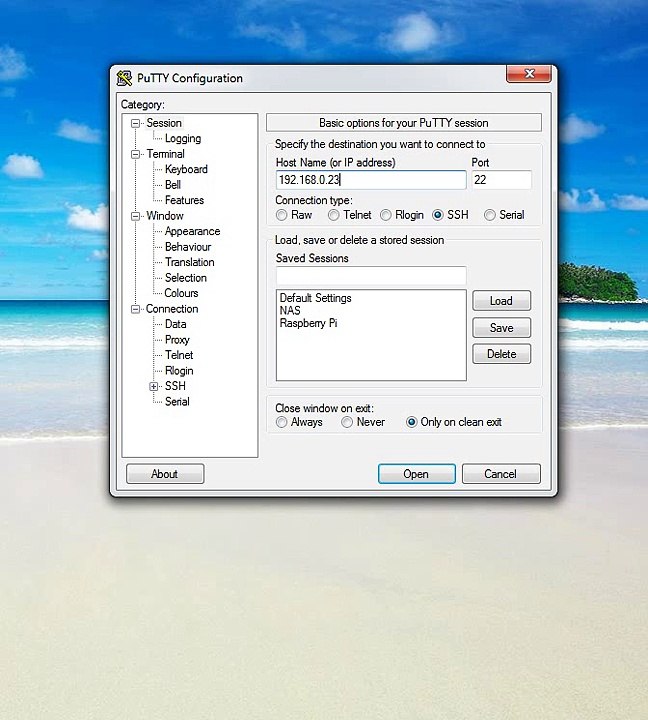This screenshot has height=720, width=648.
Task: Select Default Settings in saved sessions
Action: [x=316, y=298]
